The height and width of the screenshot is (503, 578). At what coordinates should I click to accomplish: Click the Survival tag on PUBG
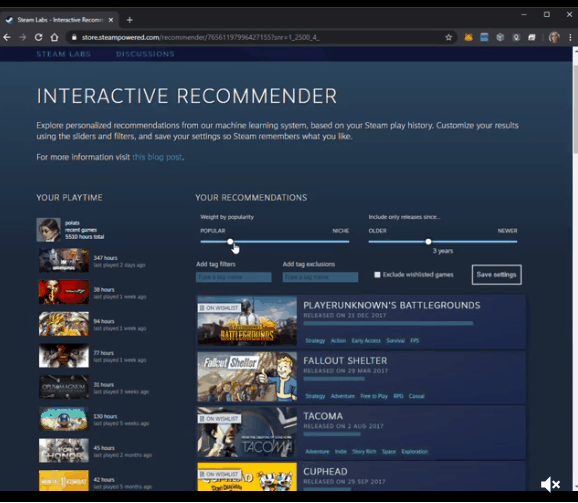coord(395,340)
